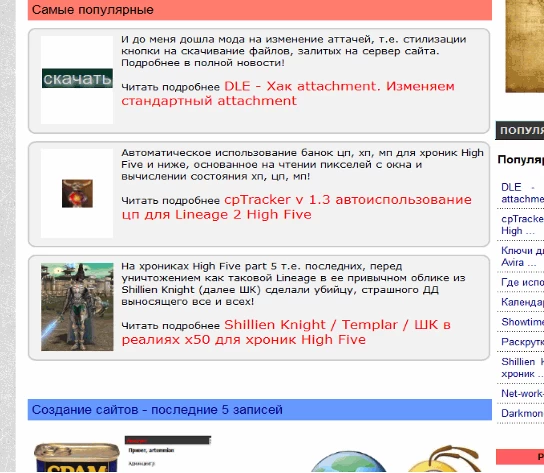Open the Shillien Knight character thumbnail
The width and height of the screenshot is (544, 473).
[x=77, y=307]
